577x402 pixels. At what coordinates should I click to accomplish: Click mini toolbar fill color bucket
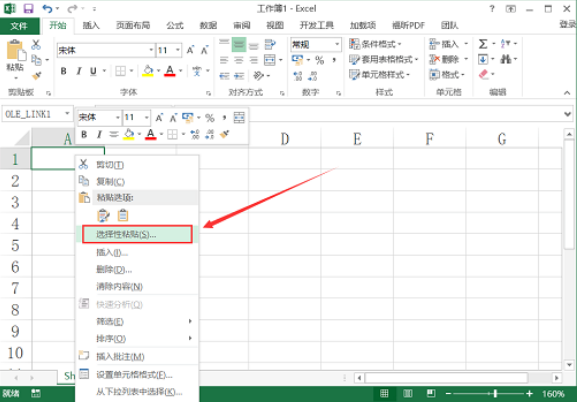[129, 134]
